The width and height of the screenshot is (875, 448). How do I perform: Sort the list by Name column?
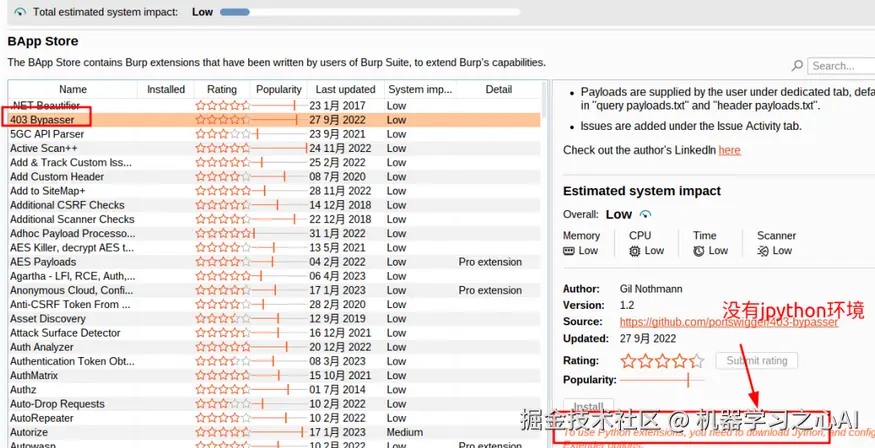[x=73, y=89]
